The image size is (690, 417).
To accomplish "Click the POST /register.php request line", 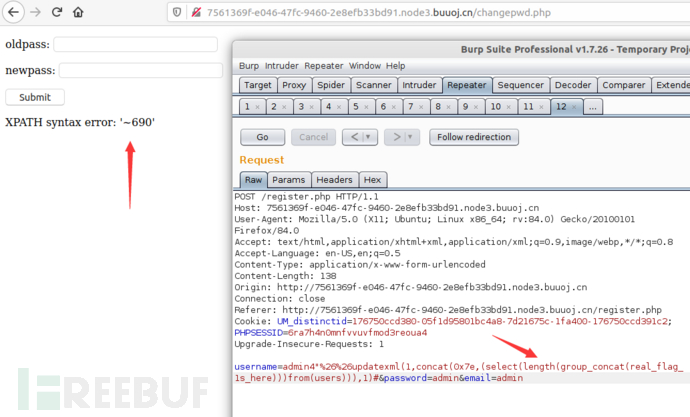I will tap(306, 197).
